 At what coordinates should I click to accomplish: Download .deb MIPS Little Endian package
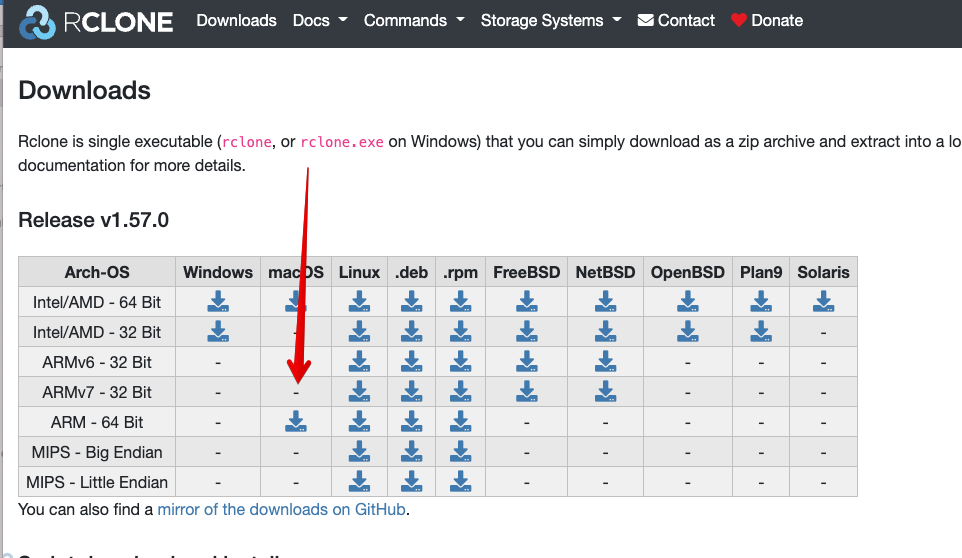[412, 482]
